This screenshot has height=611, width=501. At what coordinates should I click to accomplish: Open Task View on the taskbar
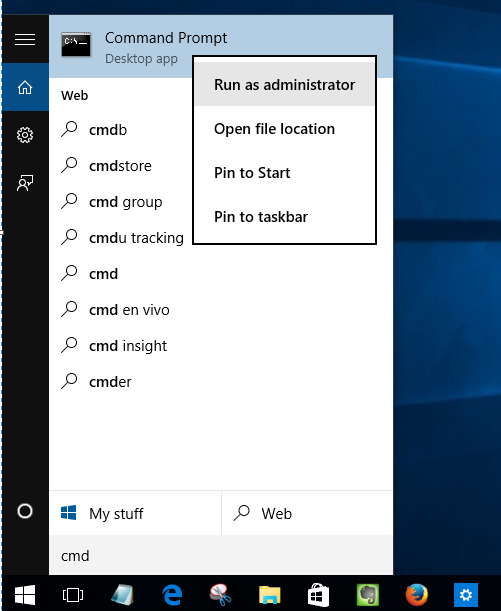(x=73, y=595)
